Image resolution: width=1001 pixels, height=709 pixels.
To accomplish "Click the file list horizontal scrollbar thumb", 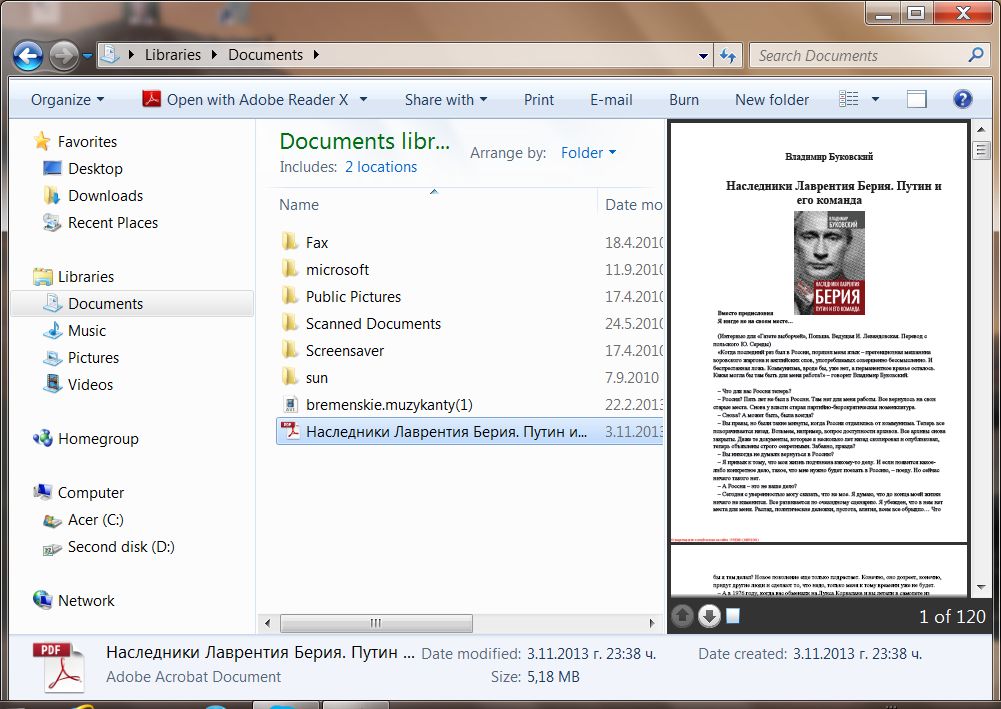I will [376, 623].
